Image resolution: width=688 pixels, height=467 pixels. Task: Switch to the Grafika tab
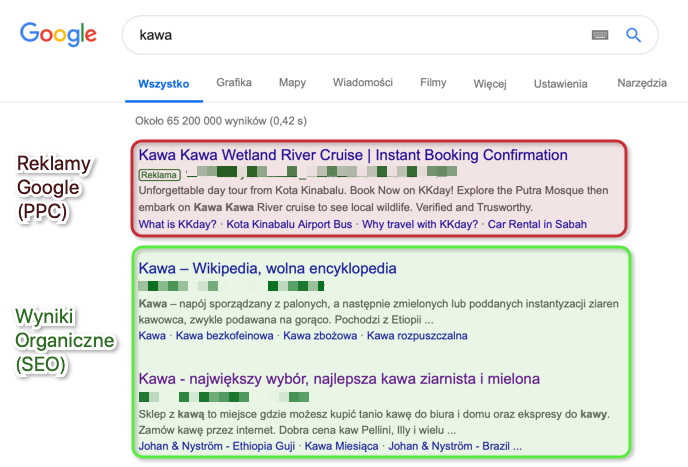point(234,83)
